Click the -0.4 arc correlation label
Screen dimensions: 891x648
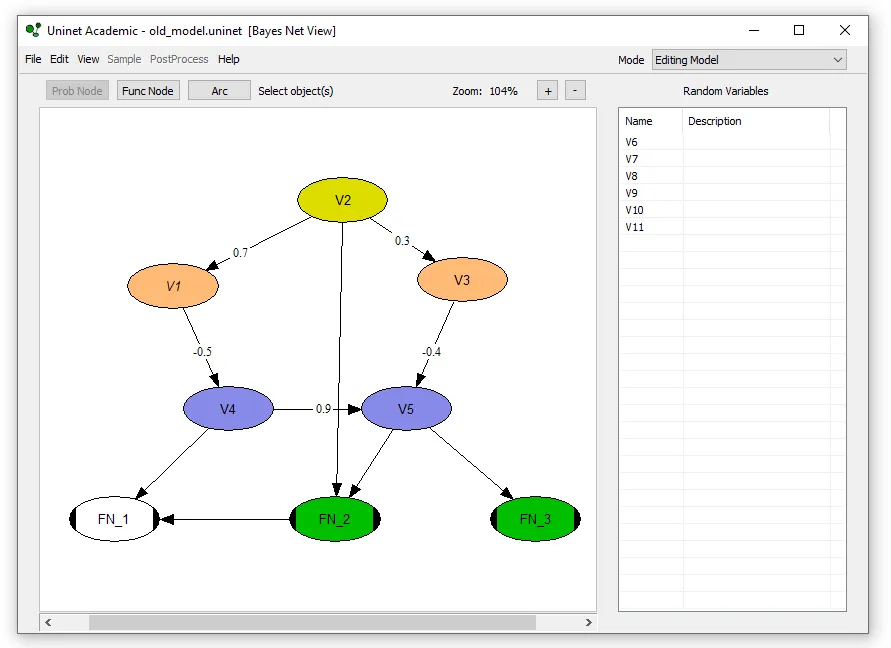[x=431, y=352]
